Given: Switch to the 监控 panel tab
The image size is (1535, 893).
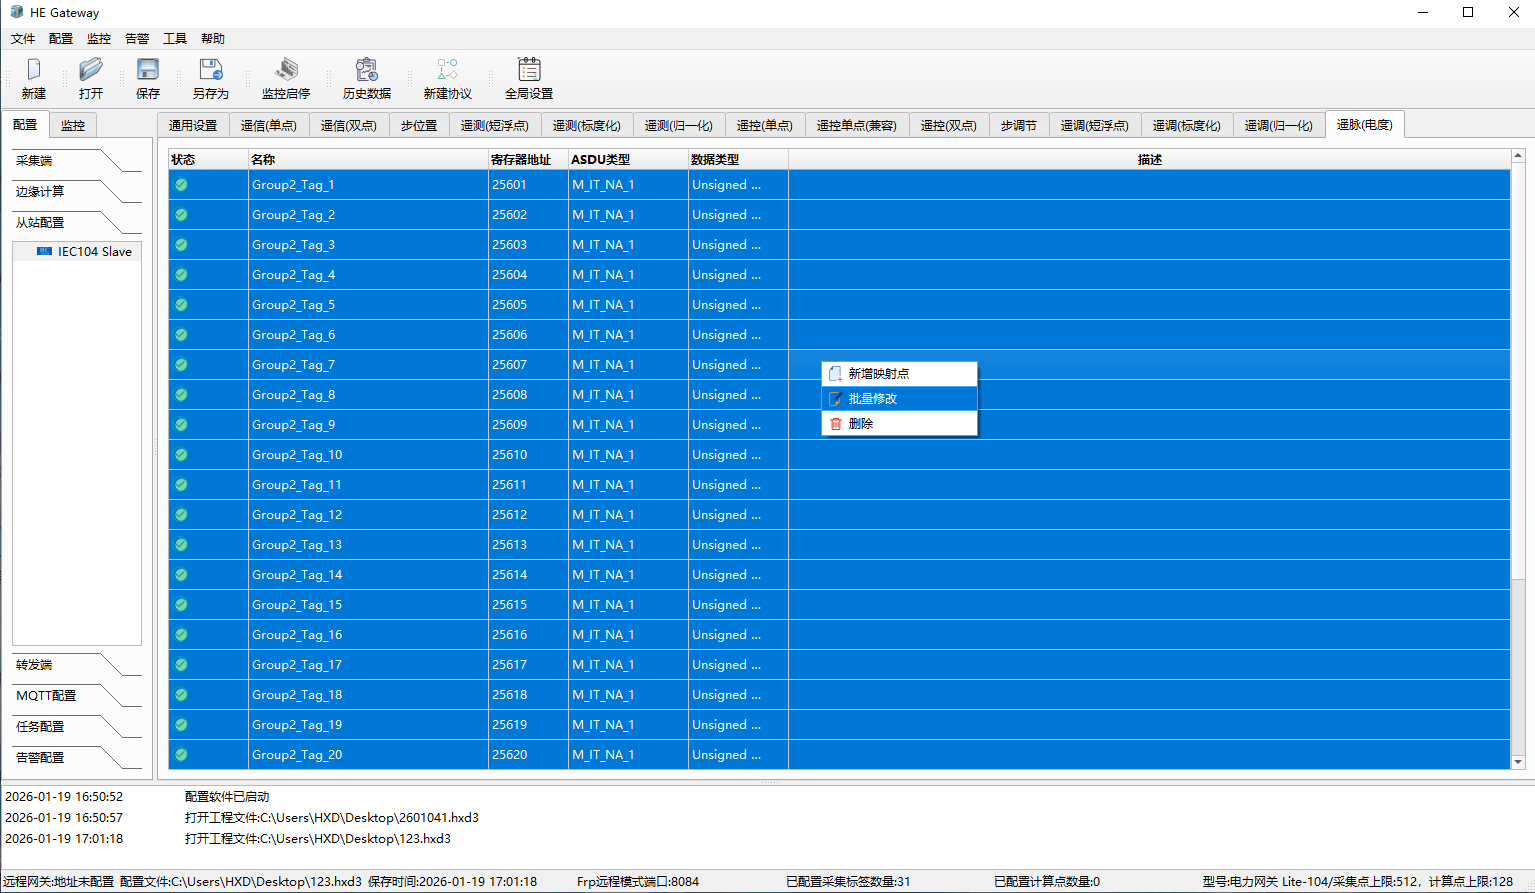Looking at the screenshot, I should pyautogui.click(x=73, y=126).
